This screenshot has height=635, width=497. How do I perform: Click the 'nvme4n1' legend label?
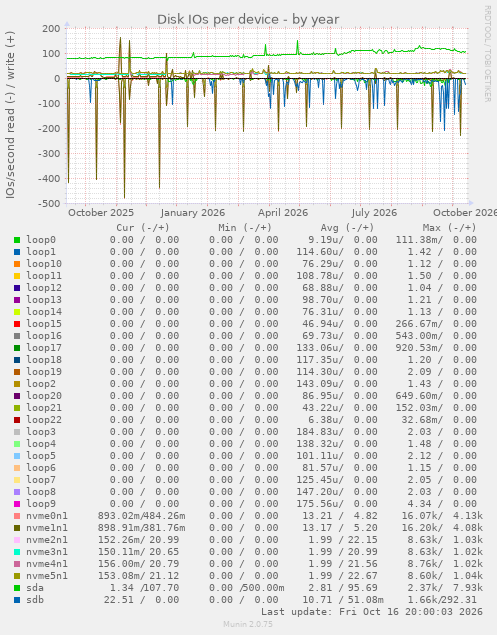pos(47,564)
